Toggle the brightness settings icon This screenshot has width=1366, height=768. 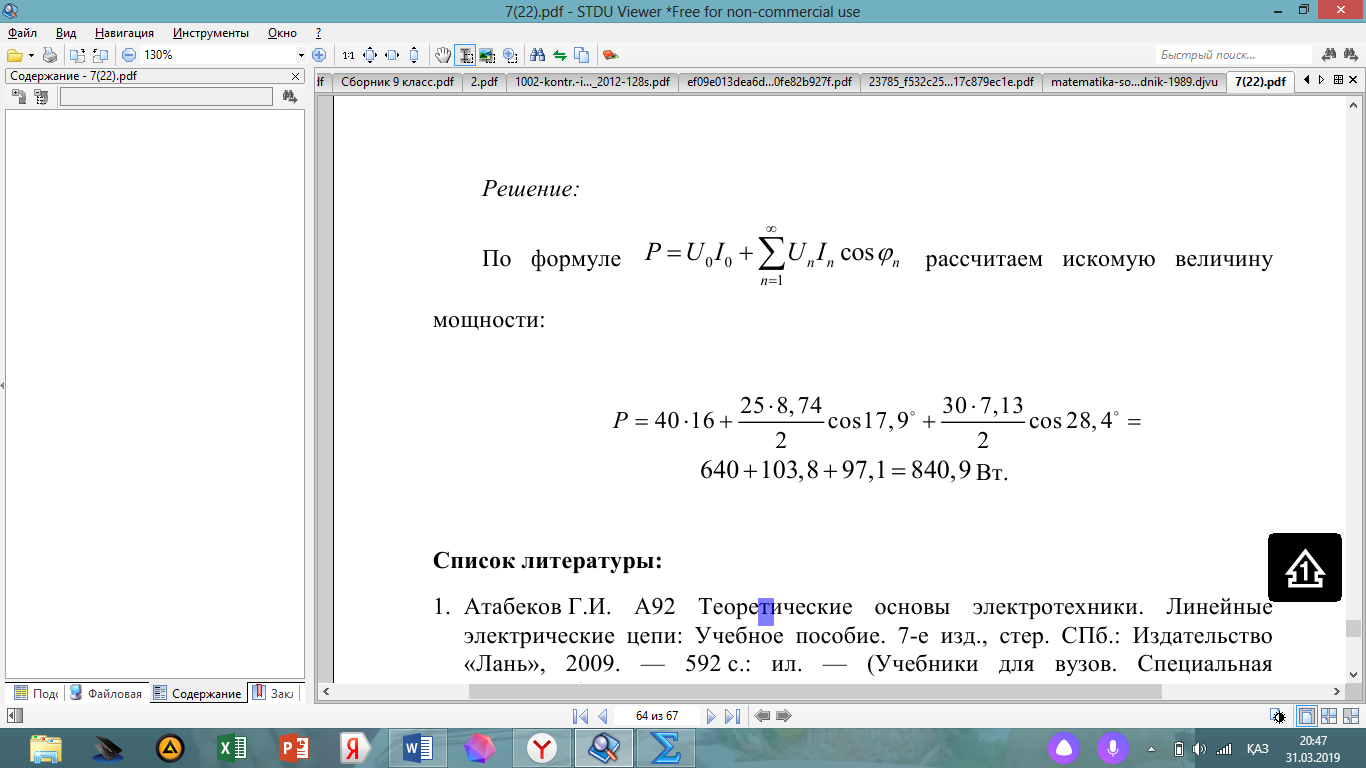click(x=1277, y=716)
